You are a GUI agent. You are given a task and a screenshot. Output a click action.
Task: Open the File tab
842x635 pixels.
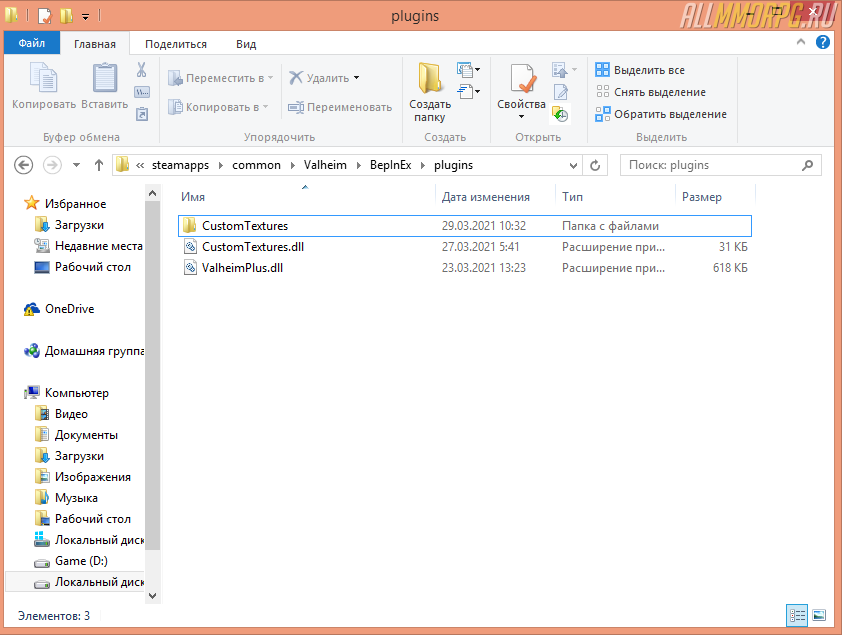[x=30, y=44]
